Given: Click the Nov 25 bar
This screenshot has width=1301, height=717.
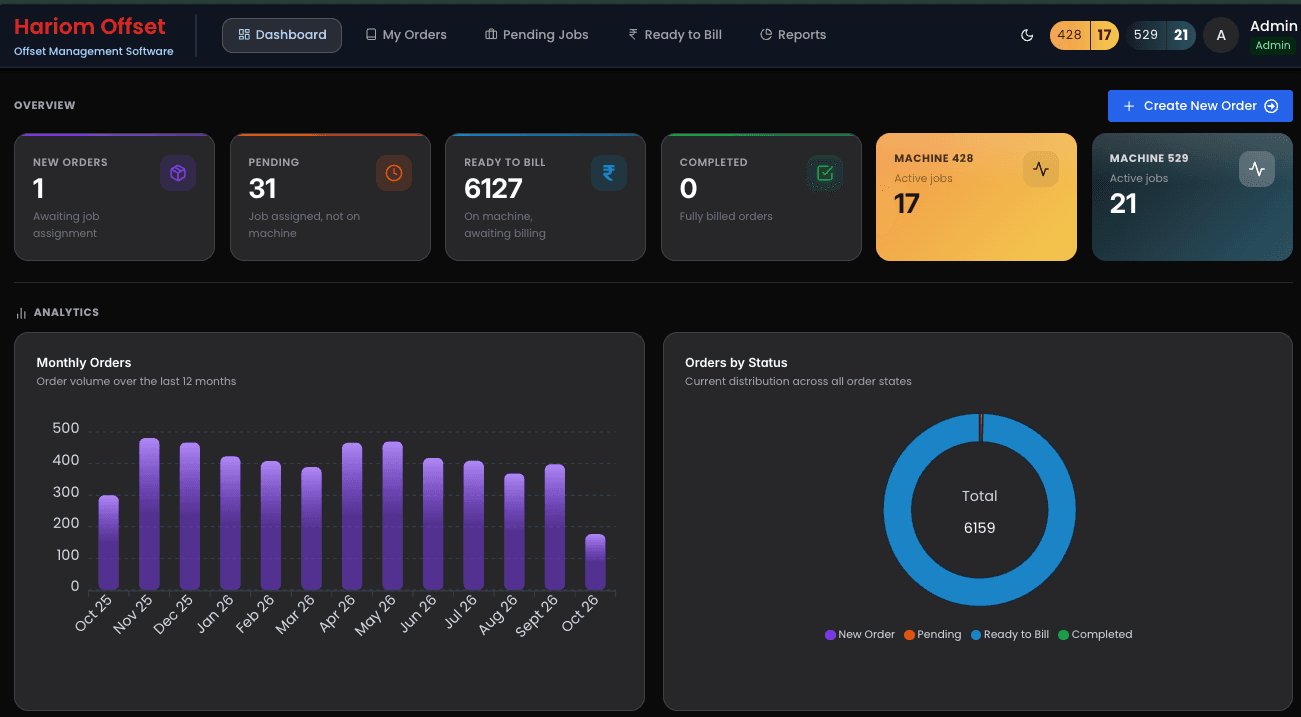Looking at the screenshot, I should coord(149,514).
